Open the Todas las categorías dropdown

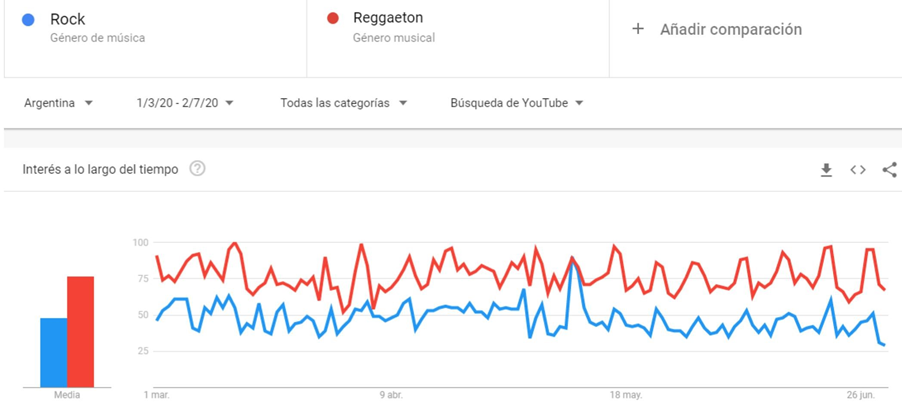(x=344, y=103)
